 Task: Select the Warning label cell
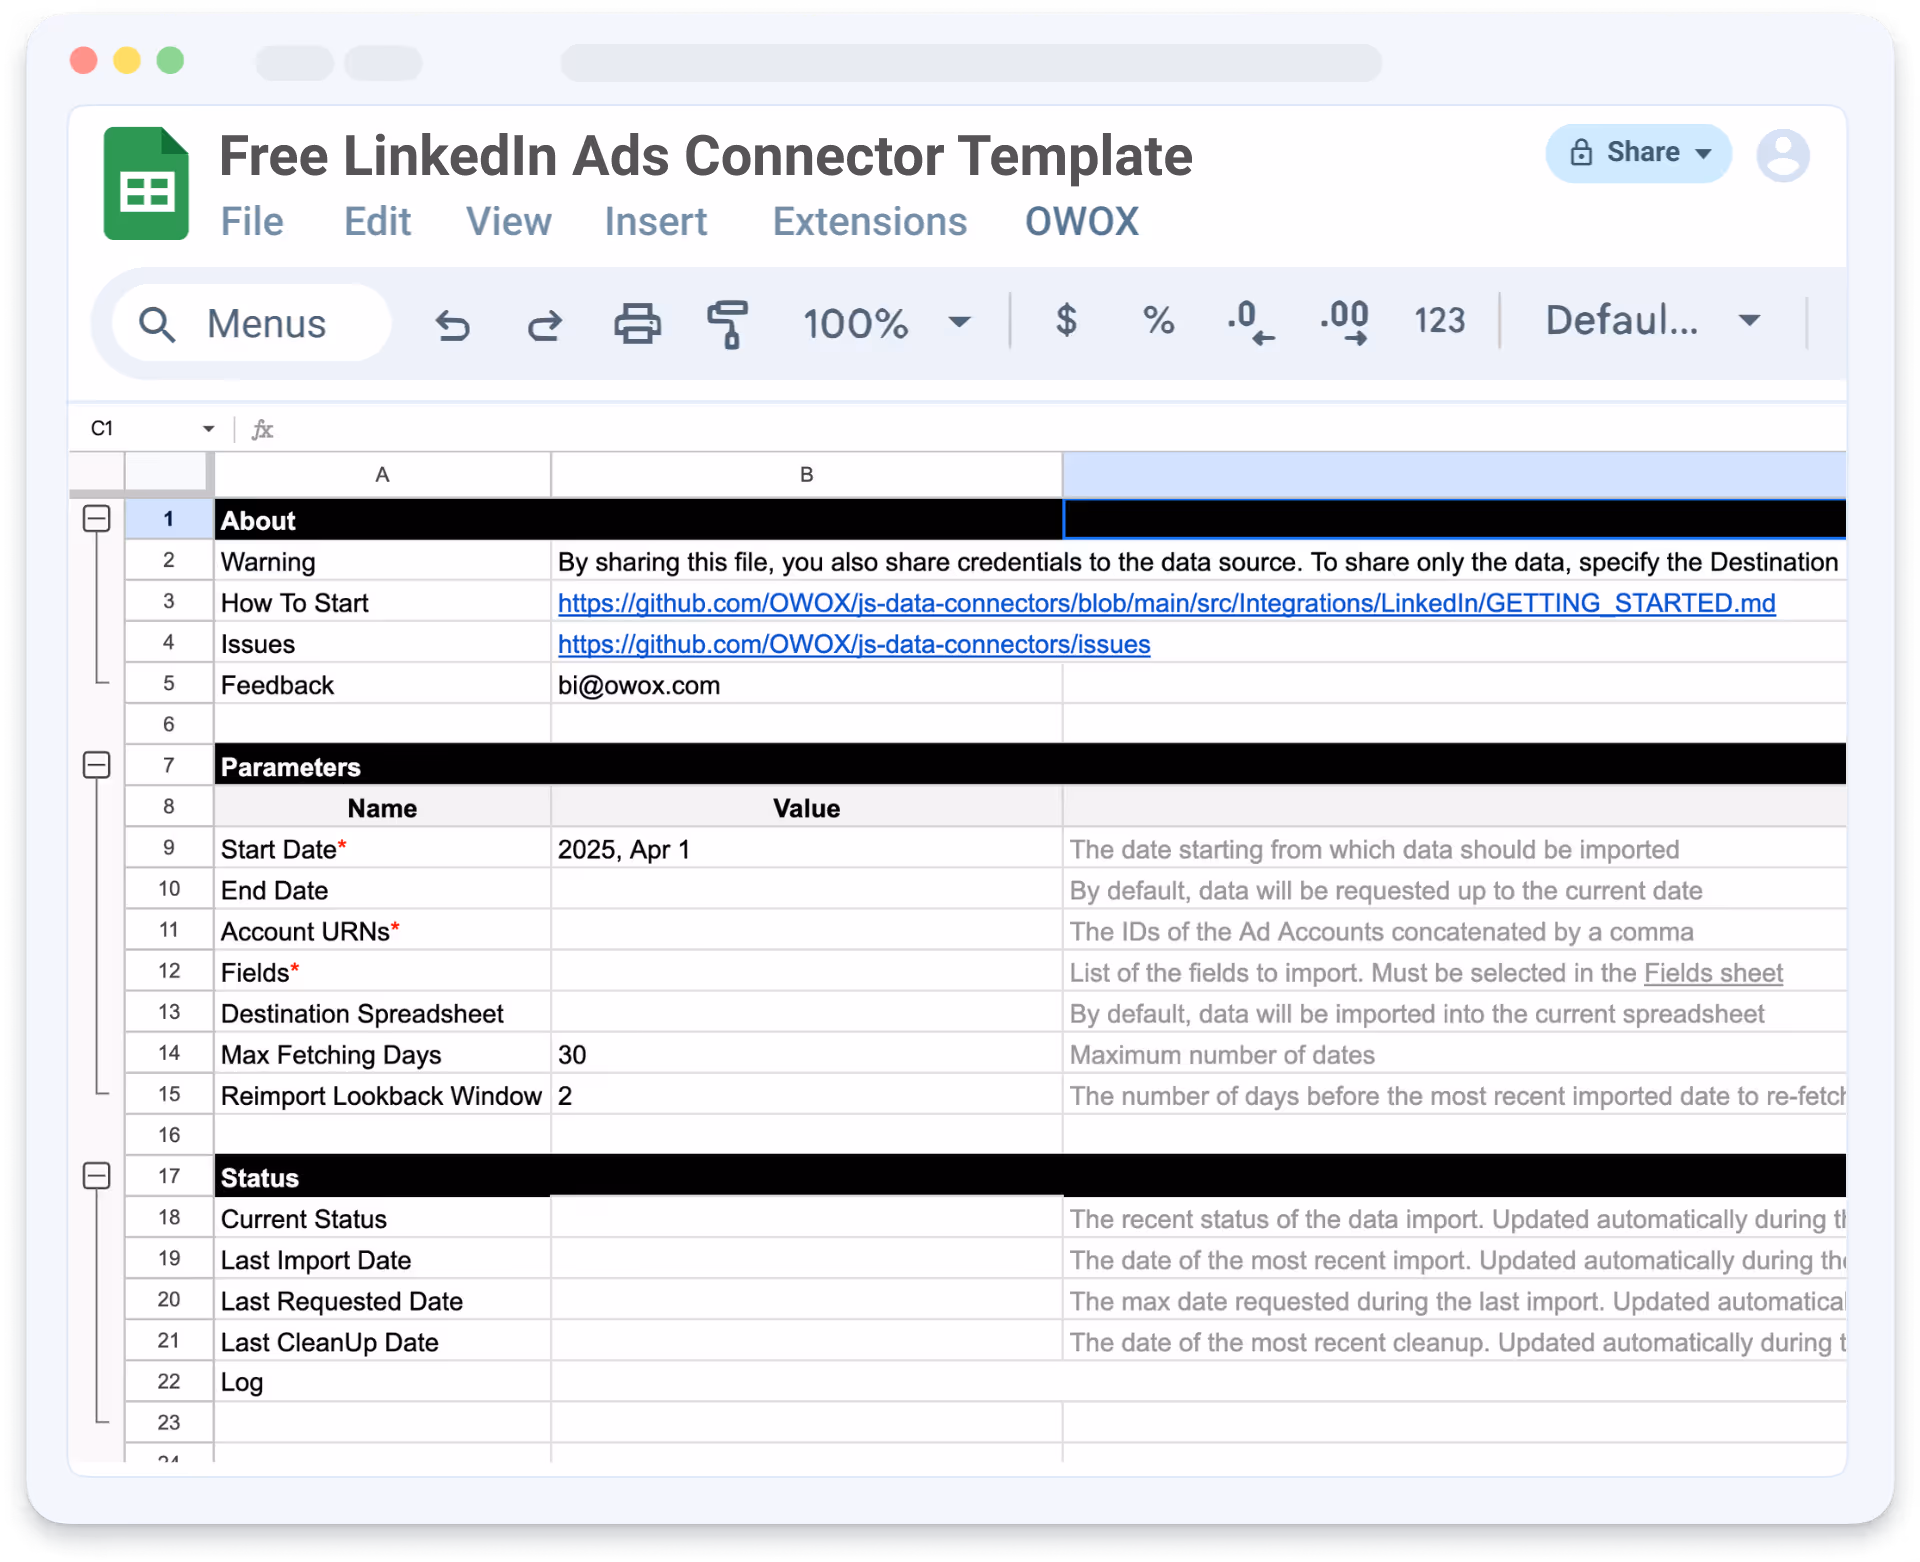(382, 561)
